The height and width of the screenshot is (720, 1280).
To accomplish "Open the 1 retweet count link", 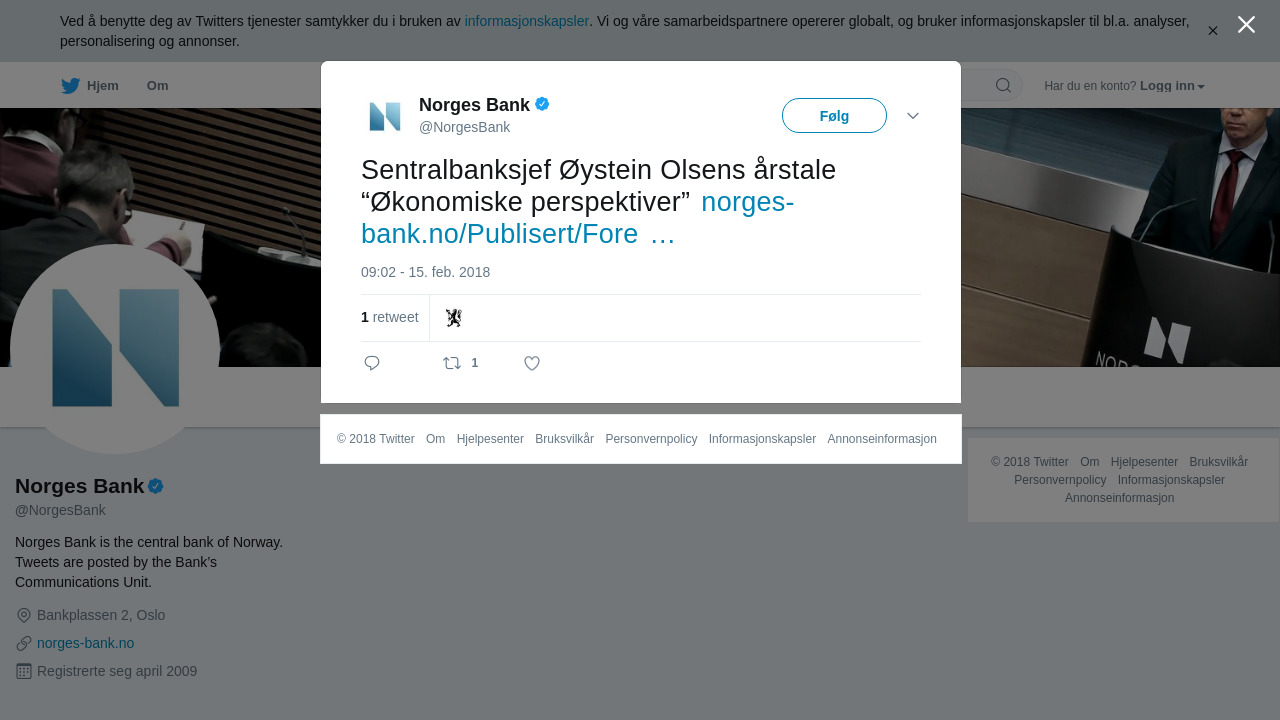I will point(390,317).
